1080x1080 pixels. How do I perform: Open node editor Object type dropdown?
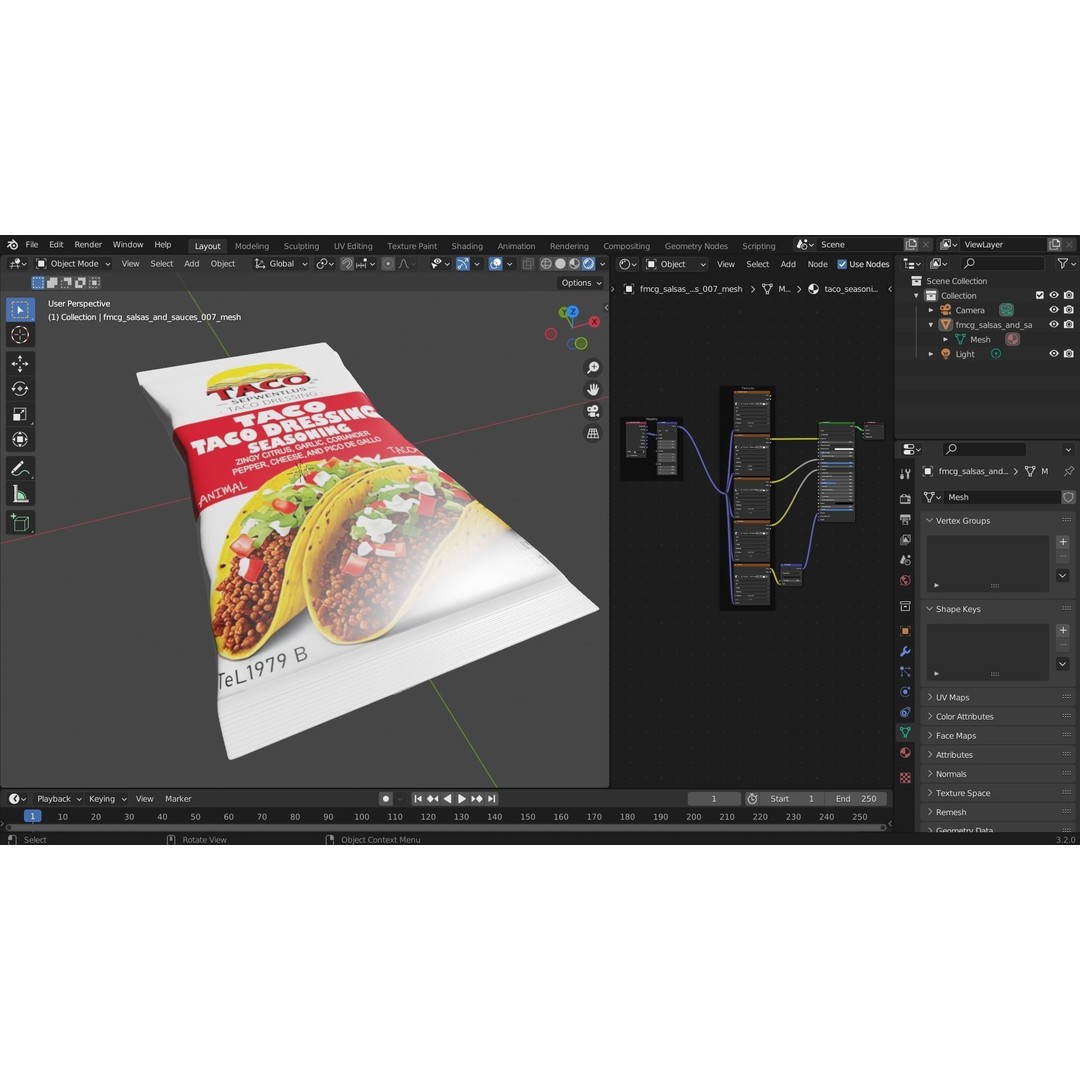[x=676, y=264]
